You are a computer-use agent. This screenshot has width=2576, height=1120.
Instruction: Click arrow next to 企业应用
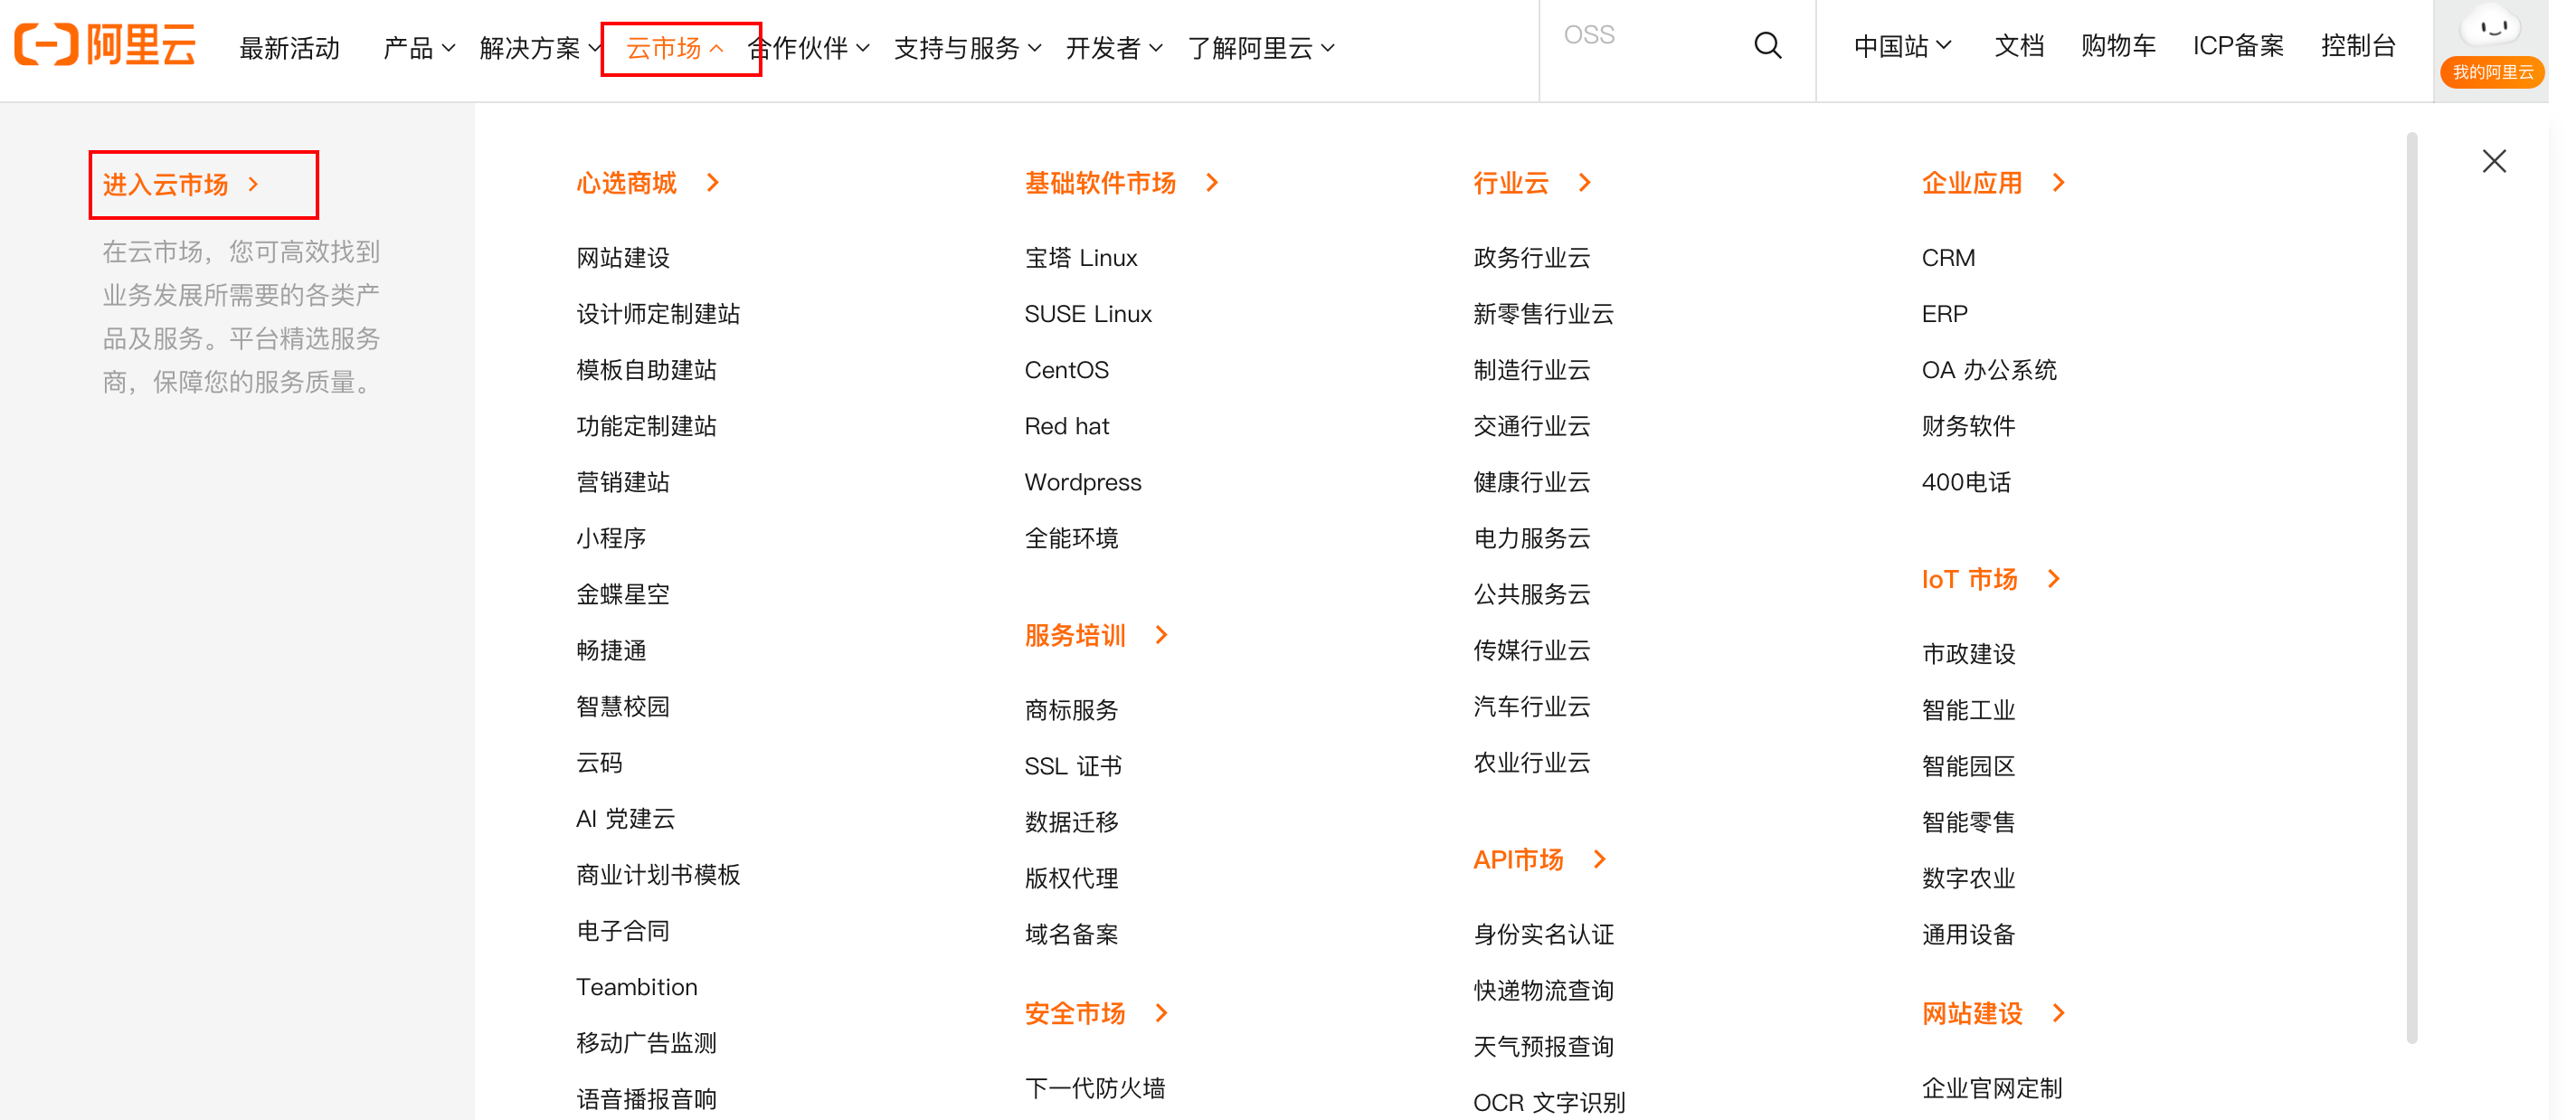click(x=2058, y=183)
